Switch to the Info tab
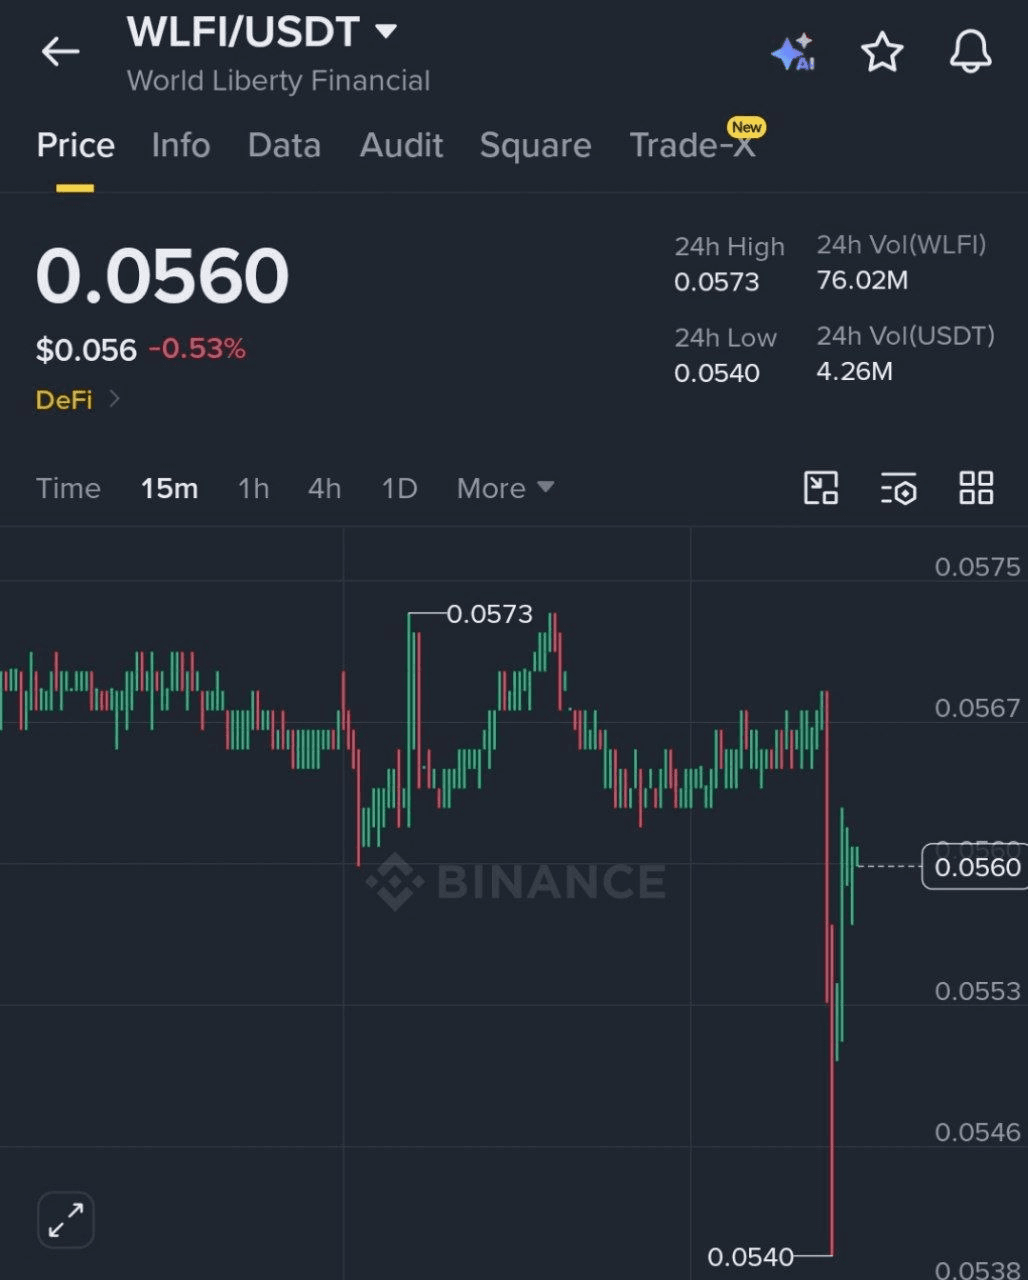Screen dimensions: 1028x1280 coord(181,145)
